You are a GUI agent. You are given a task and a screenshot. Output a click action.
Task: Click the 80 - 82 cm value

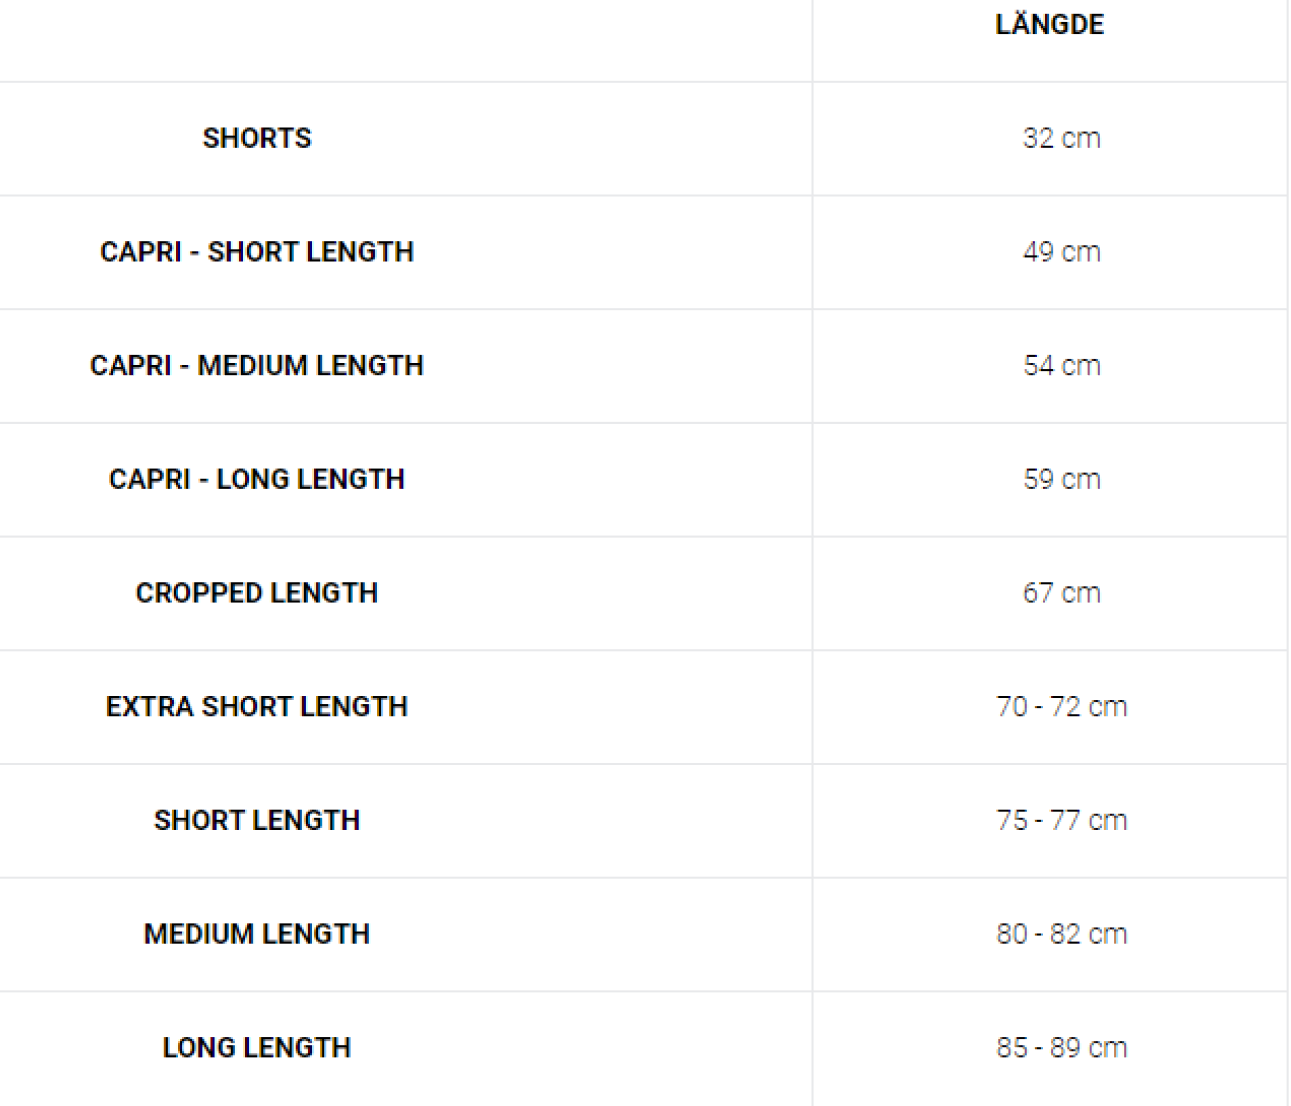pos(1061,934)
